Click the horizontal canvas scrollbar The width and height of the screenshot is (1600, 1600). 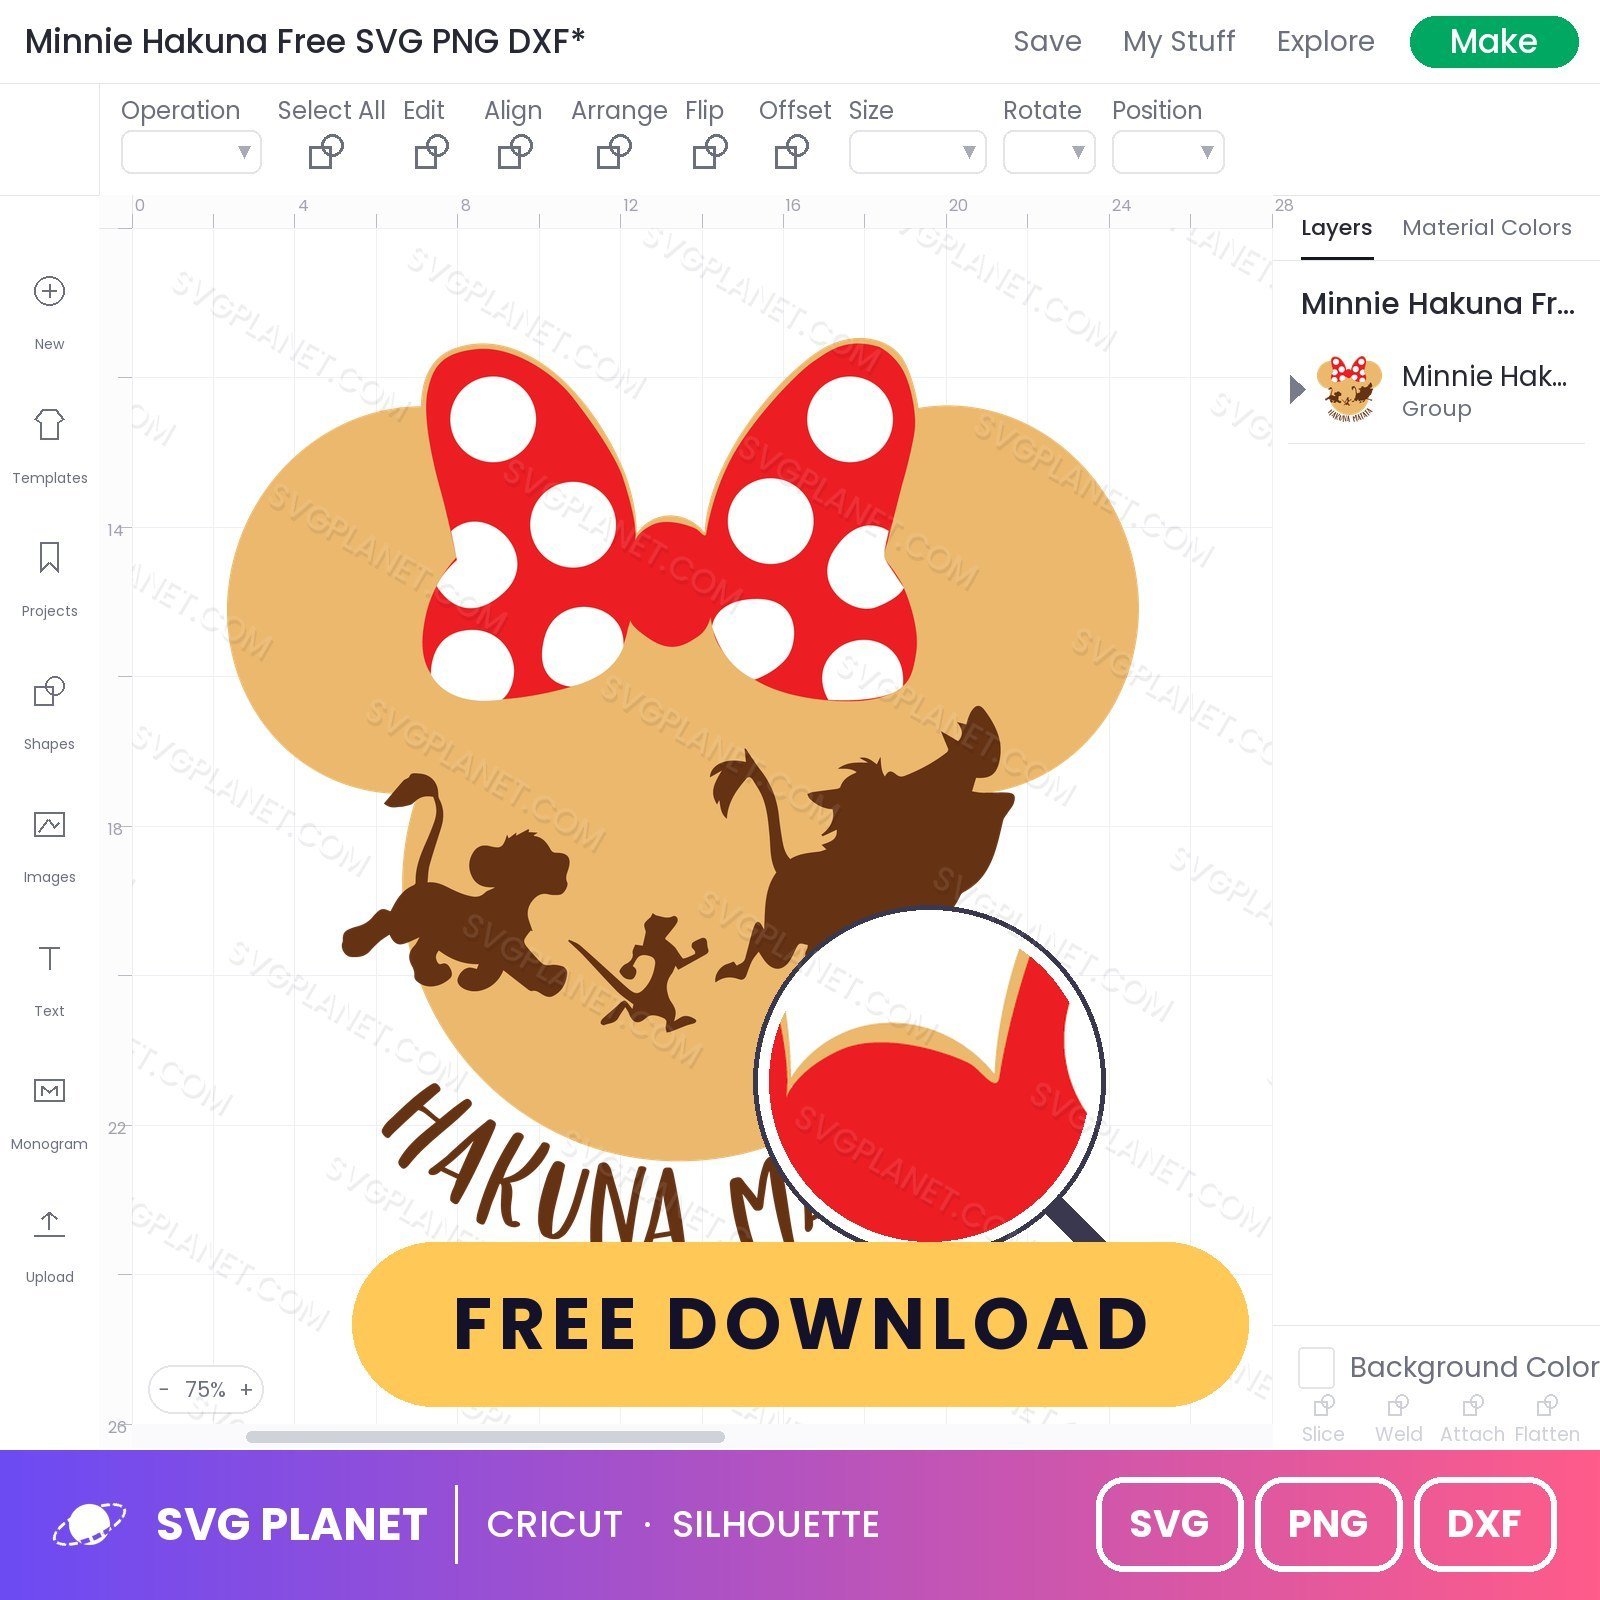[485, 1437]
